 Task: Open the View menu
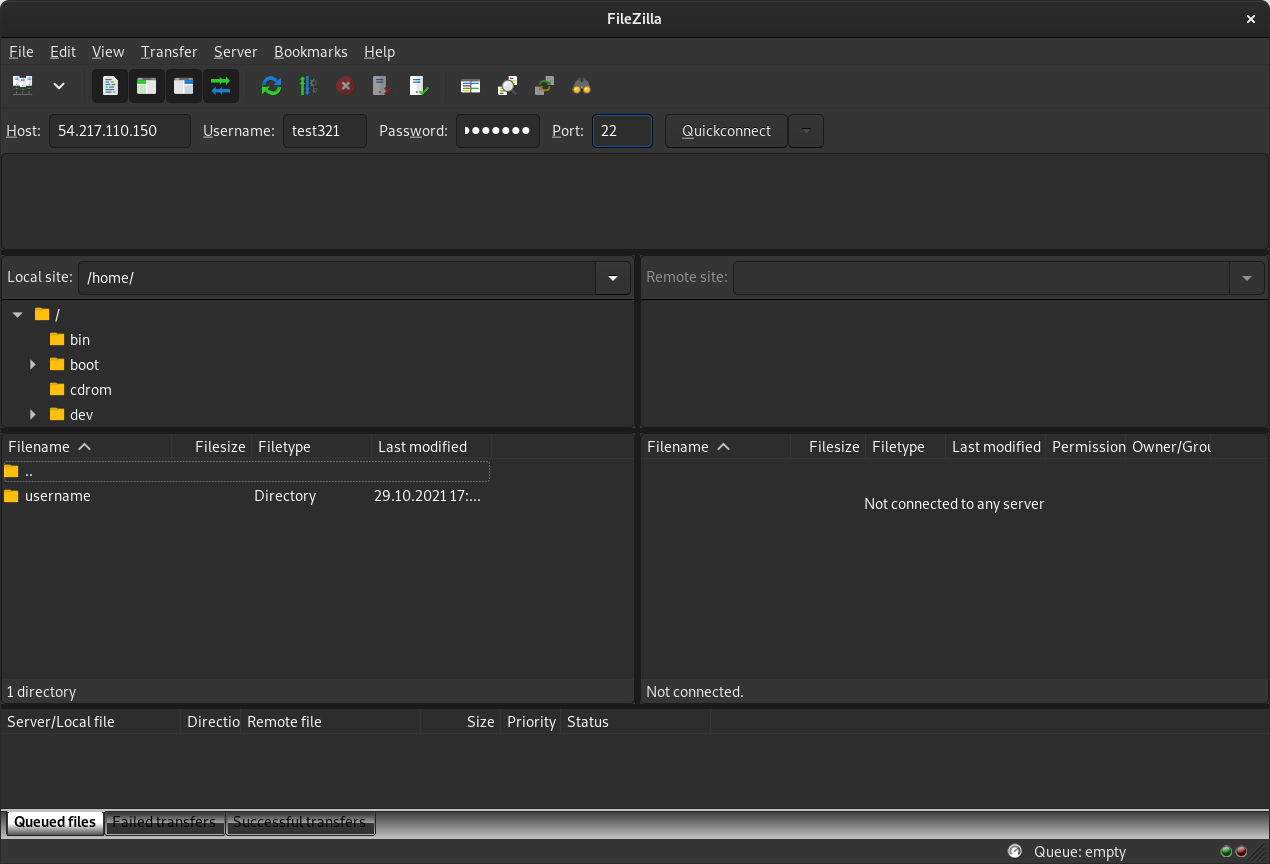pyautogui.click(x=108, y=52)
